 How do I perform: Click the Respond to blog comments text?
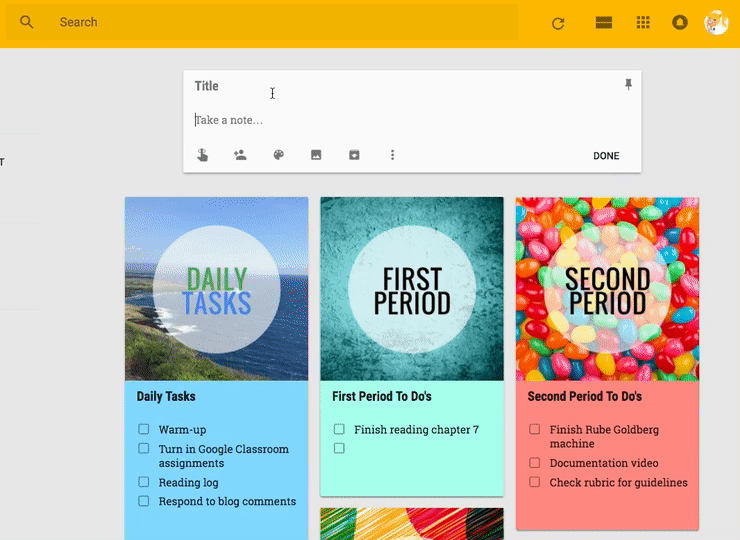click(x=227, y=502)
